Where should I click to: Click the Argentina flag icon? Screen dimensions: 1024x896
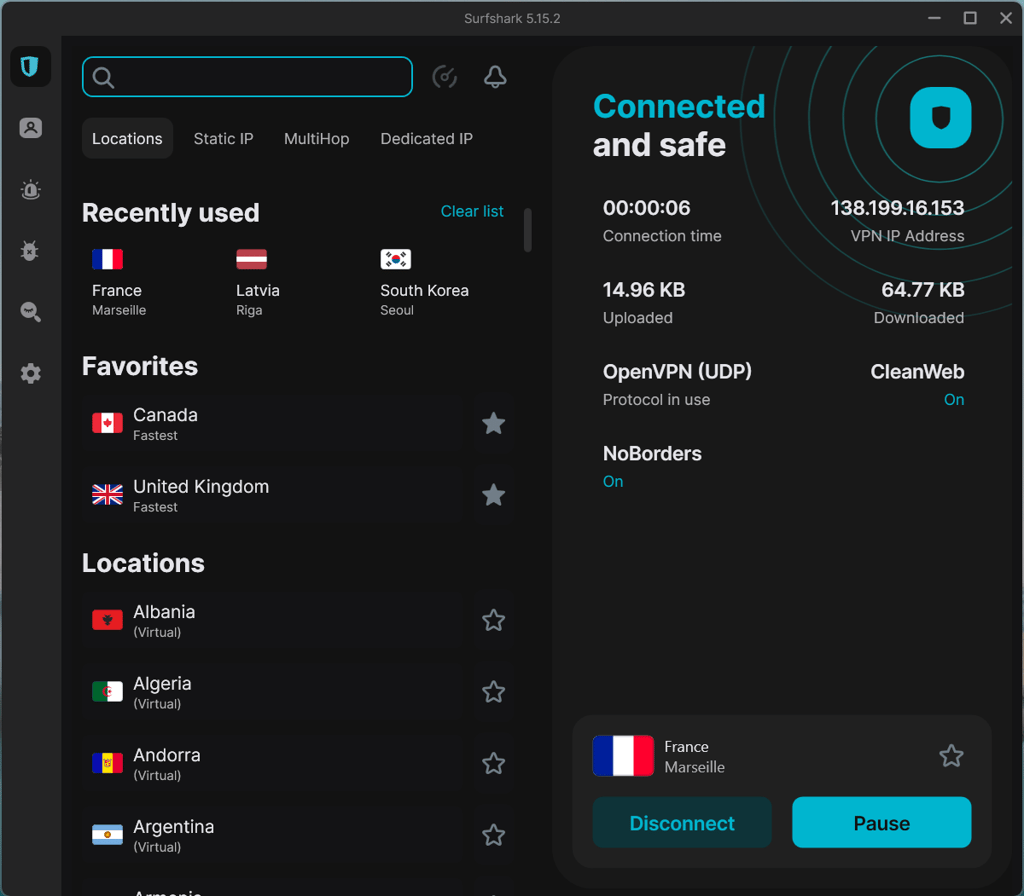107,835
